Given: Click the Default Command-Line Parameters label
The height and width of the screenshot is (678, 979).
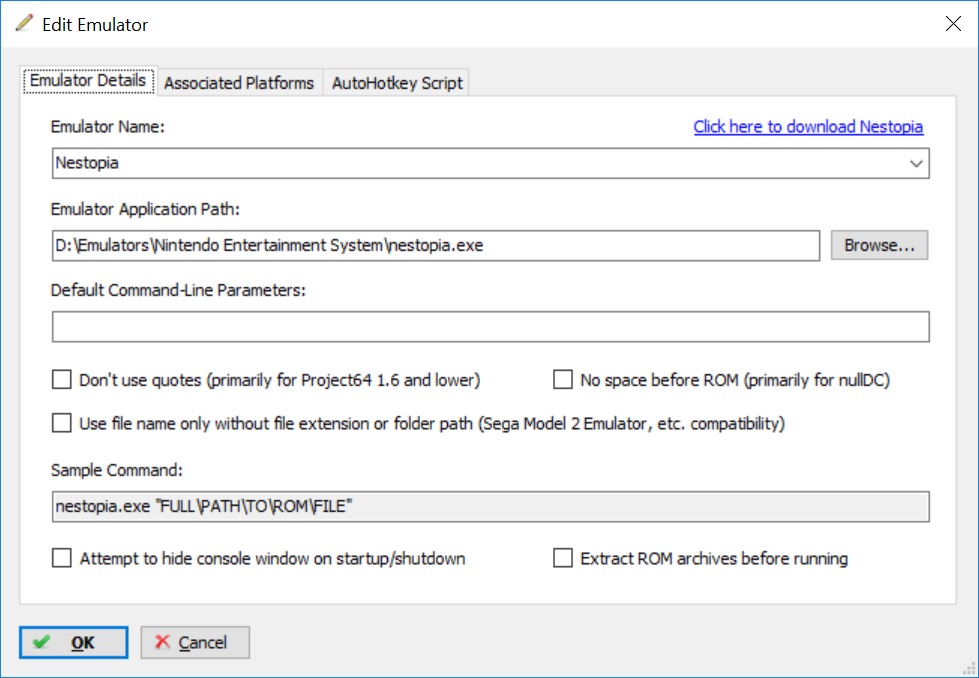Looking at the screenshot, I should tap(178, 290).
